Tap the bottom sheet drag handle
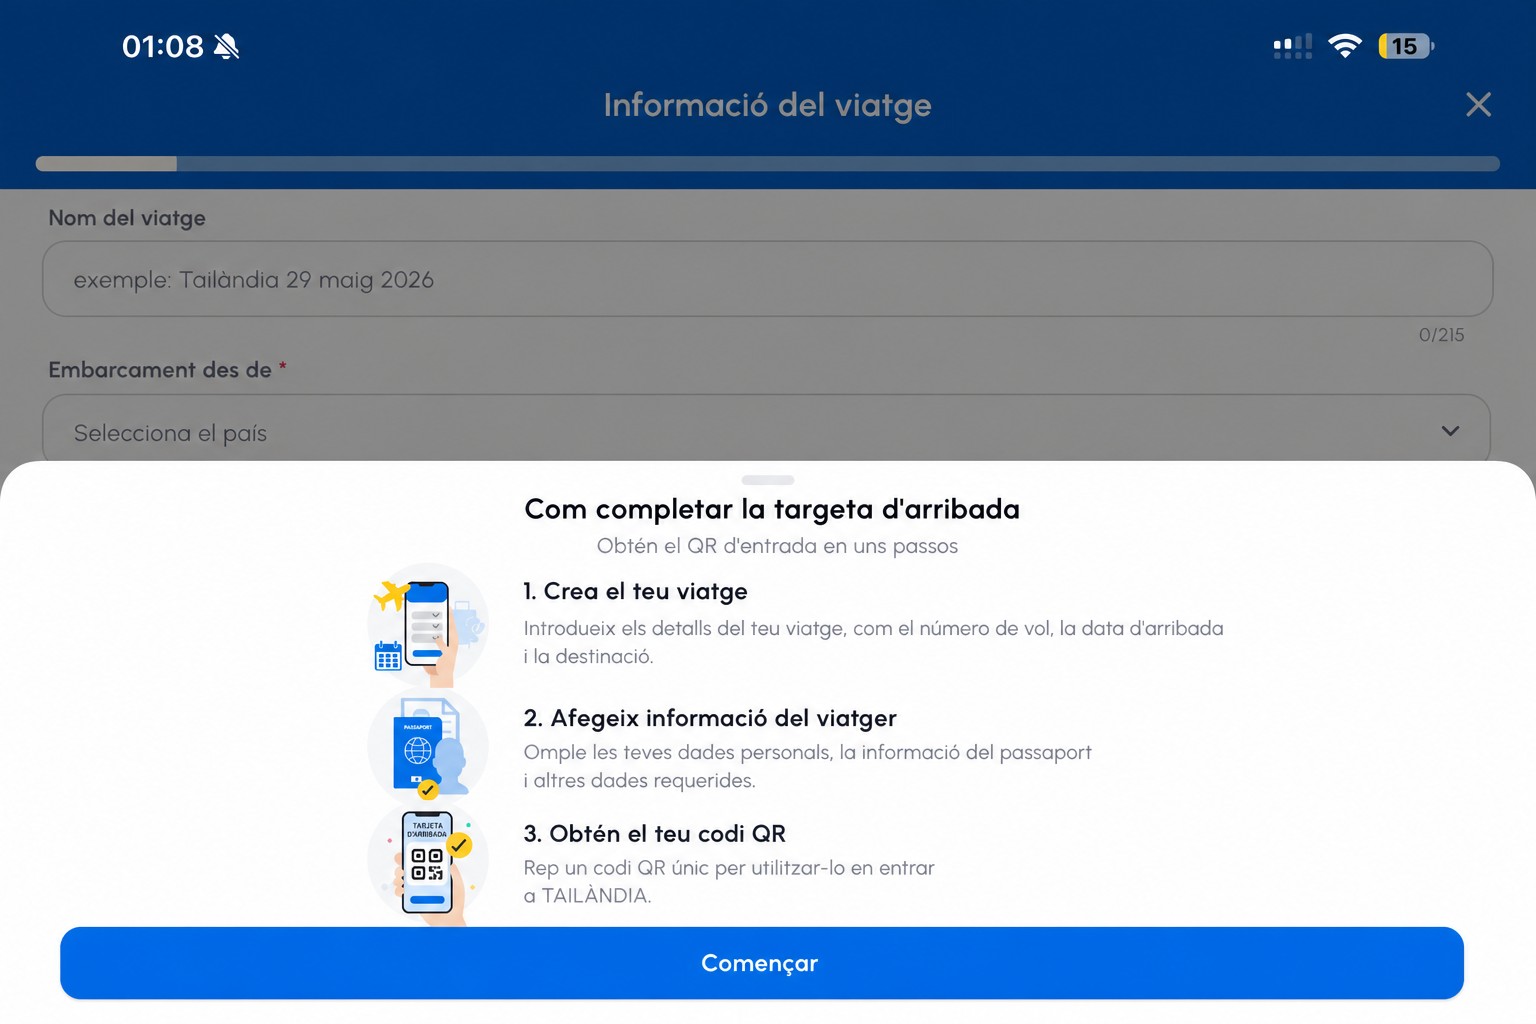Image resolution: width=1536 pixels, height=1024 pixels. (768, 480)
